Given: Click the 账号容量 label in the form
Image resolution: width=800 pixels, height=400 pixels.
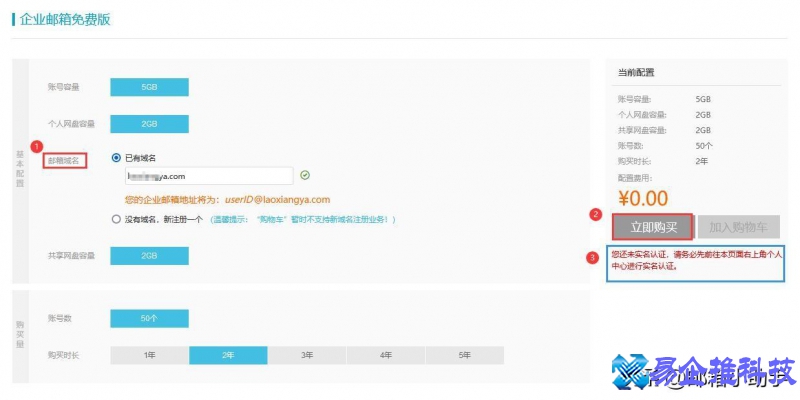Looking at the screenshot, I should click(63, 87).
